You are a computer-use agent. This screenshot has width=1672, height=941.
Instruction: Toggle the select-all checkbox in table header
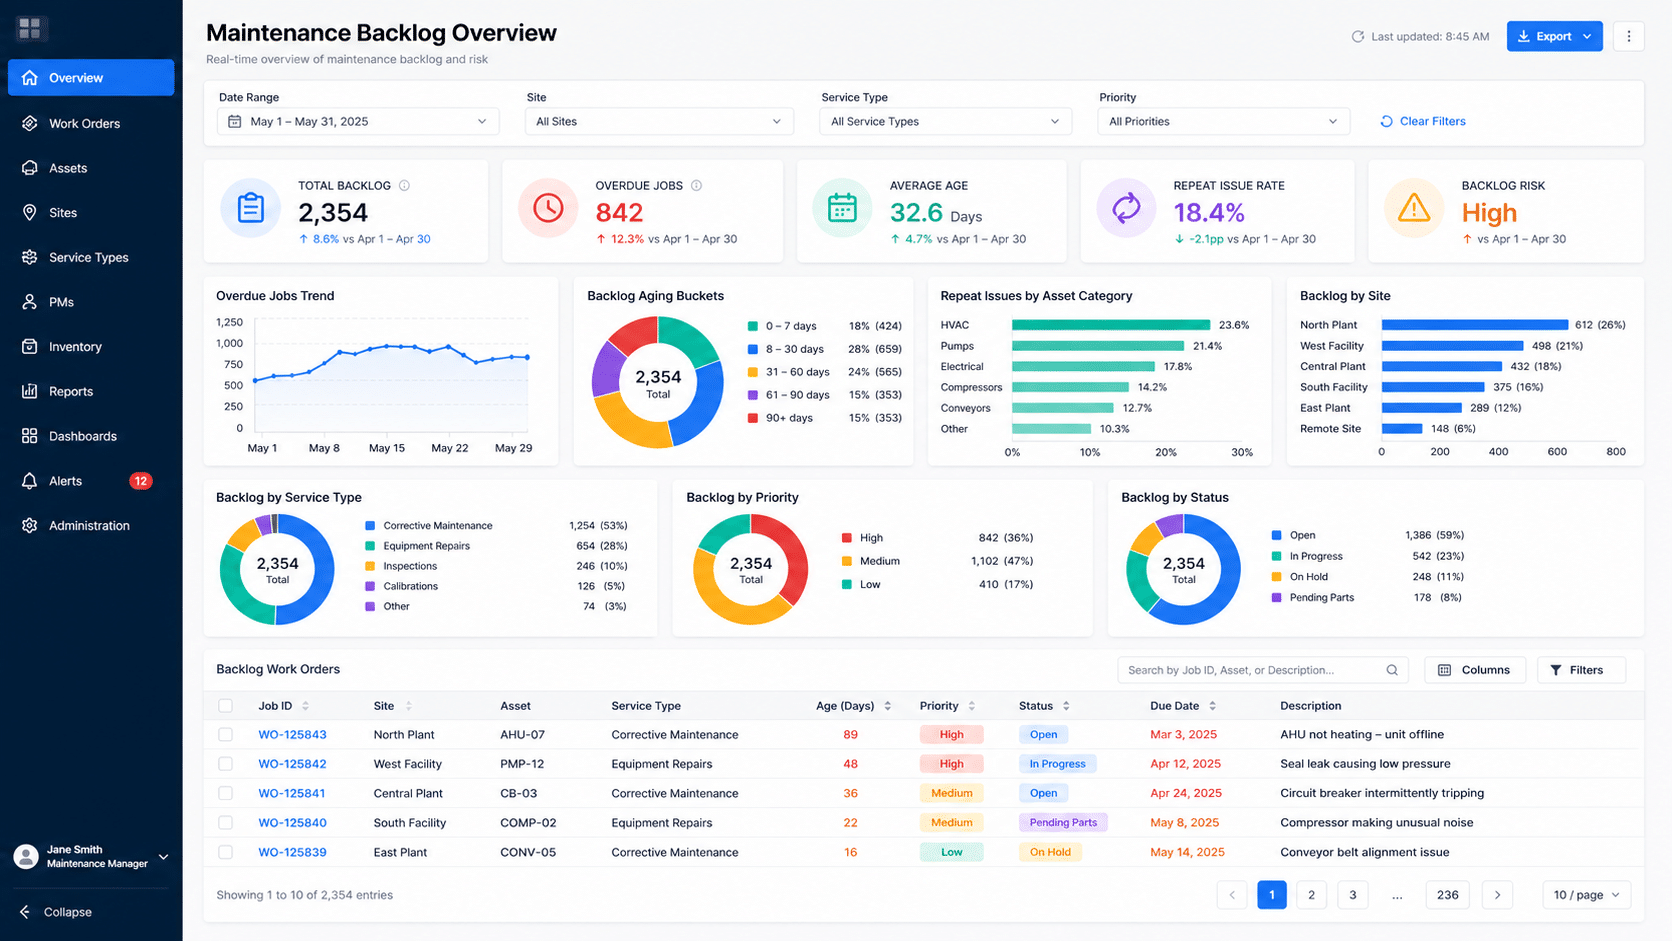click(x=225, y=706)
